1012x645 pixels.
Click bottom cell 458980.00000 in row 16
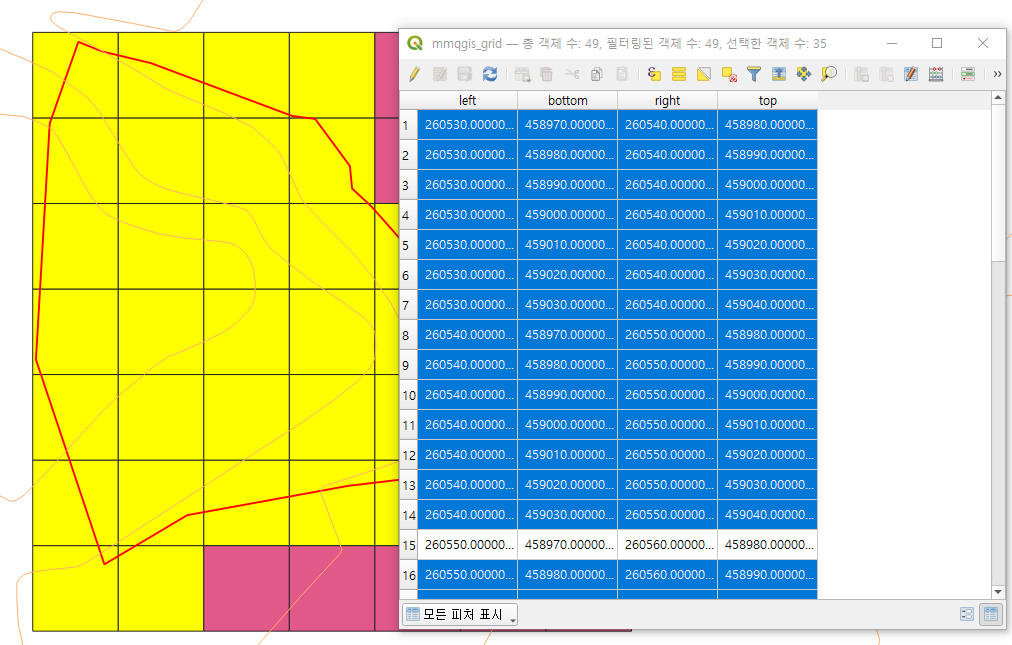point(568,575)
